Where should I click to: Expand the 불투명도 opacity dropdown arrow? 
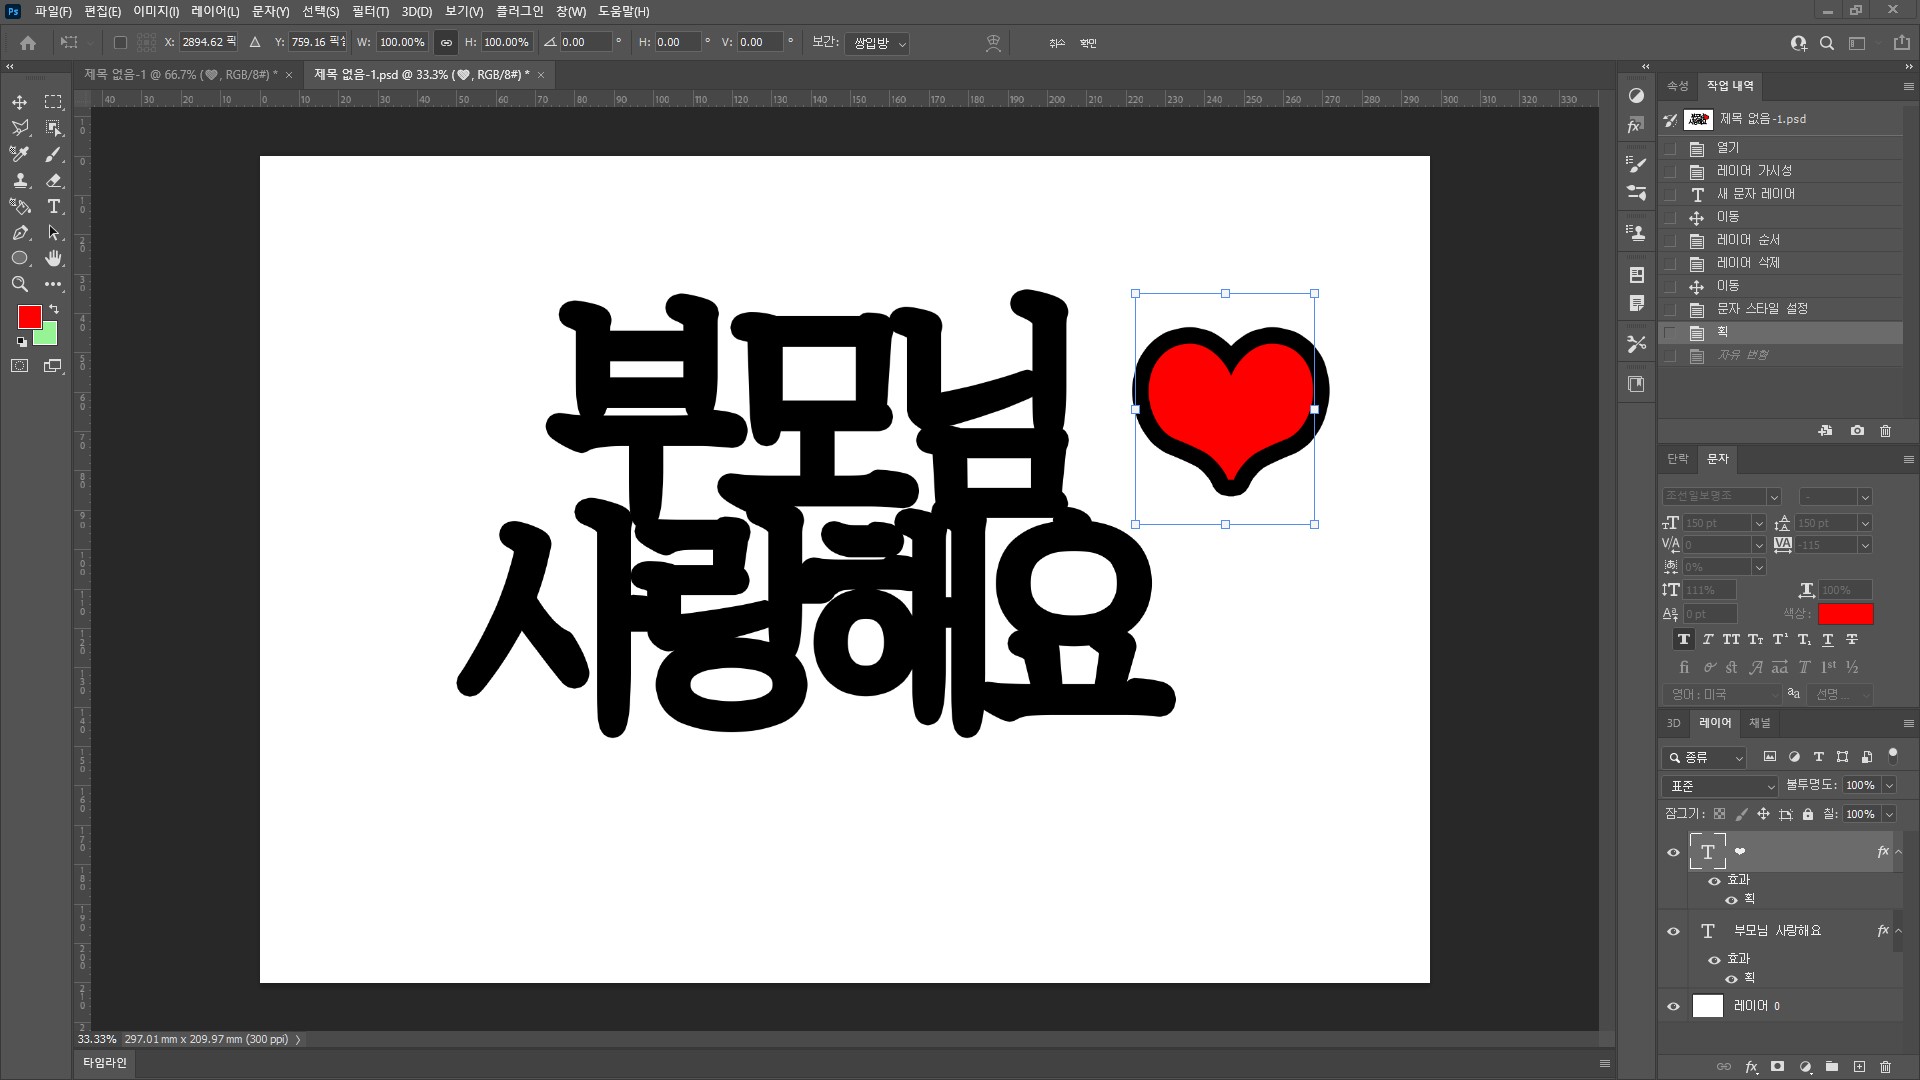(x=1889, y=786)
